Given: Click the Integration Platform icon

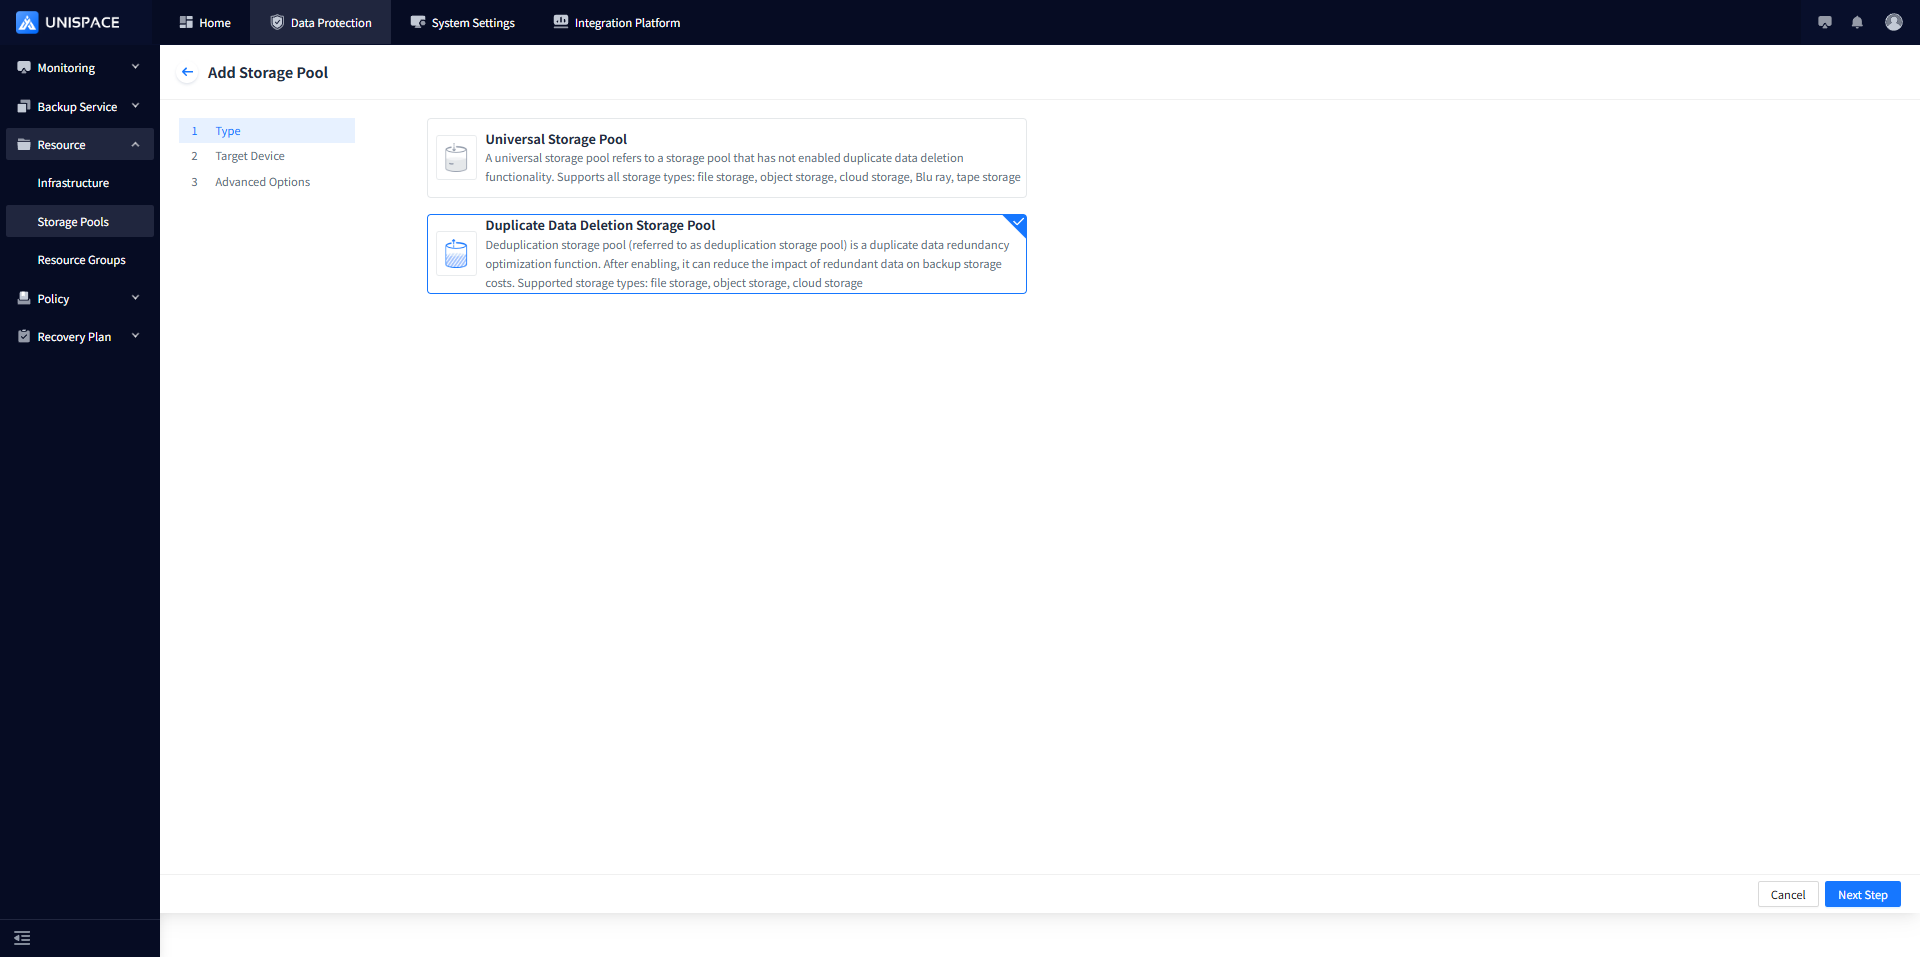Looking at the screenshot, I should point(561,22).
